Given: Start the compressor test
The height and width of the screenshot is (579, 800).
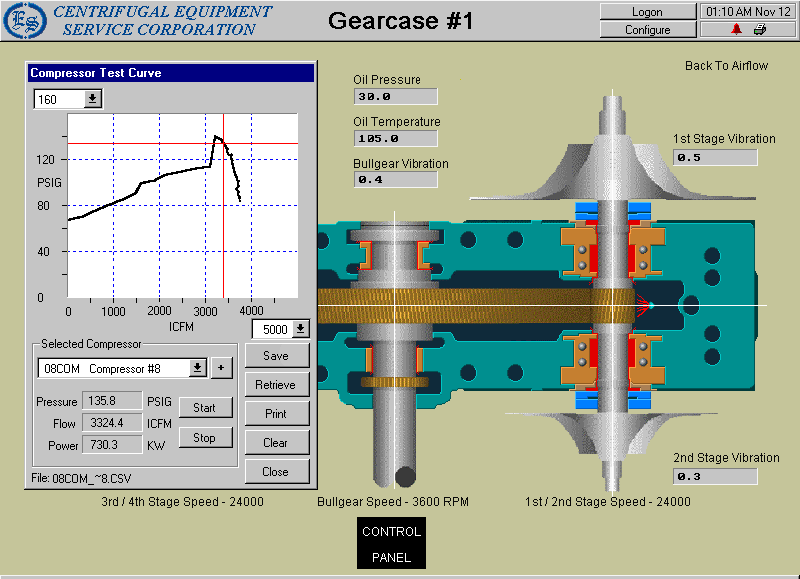Looking at the screenshot, I should coord(205,408).
